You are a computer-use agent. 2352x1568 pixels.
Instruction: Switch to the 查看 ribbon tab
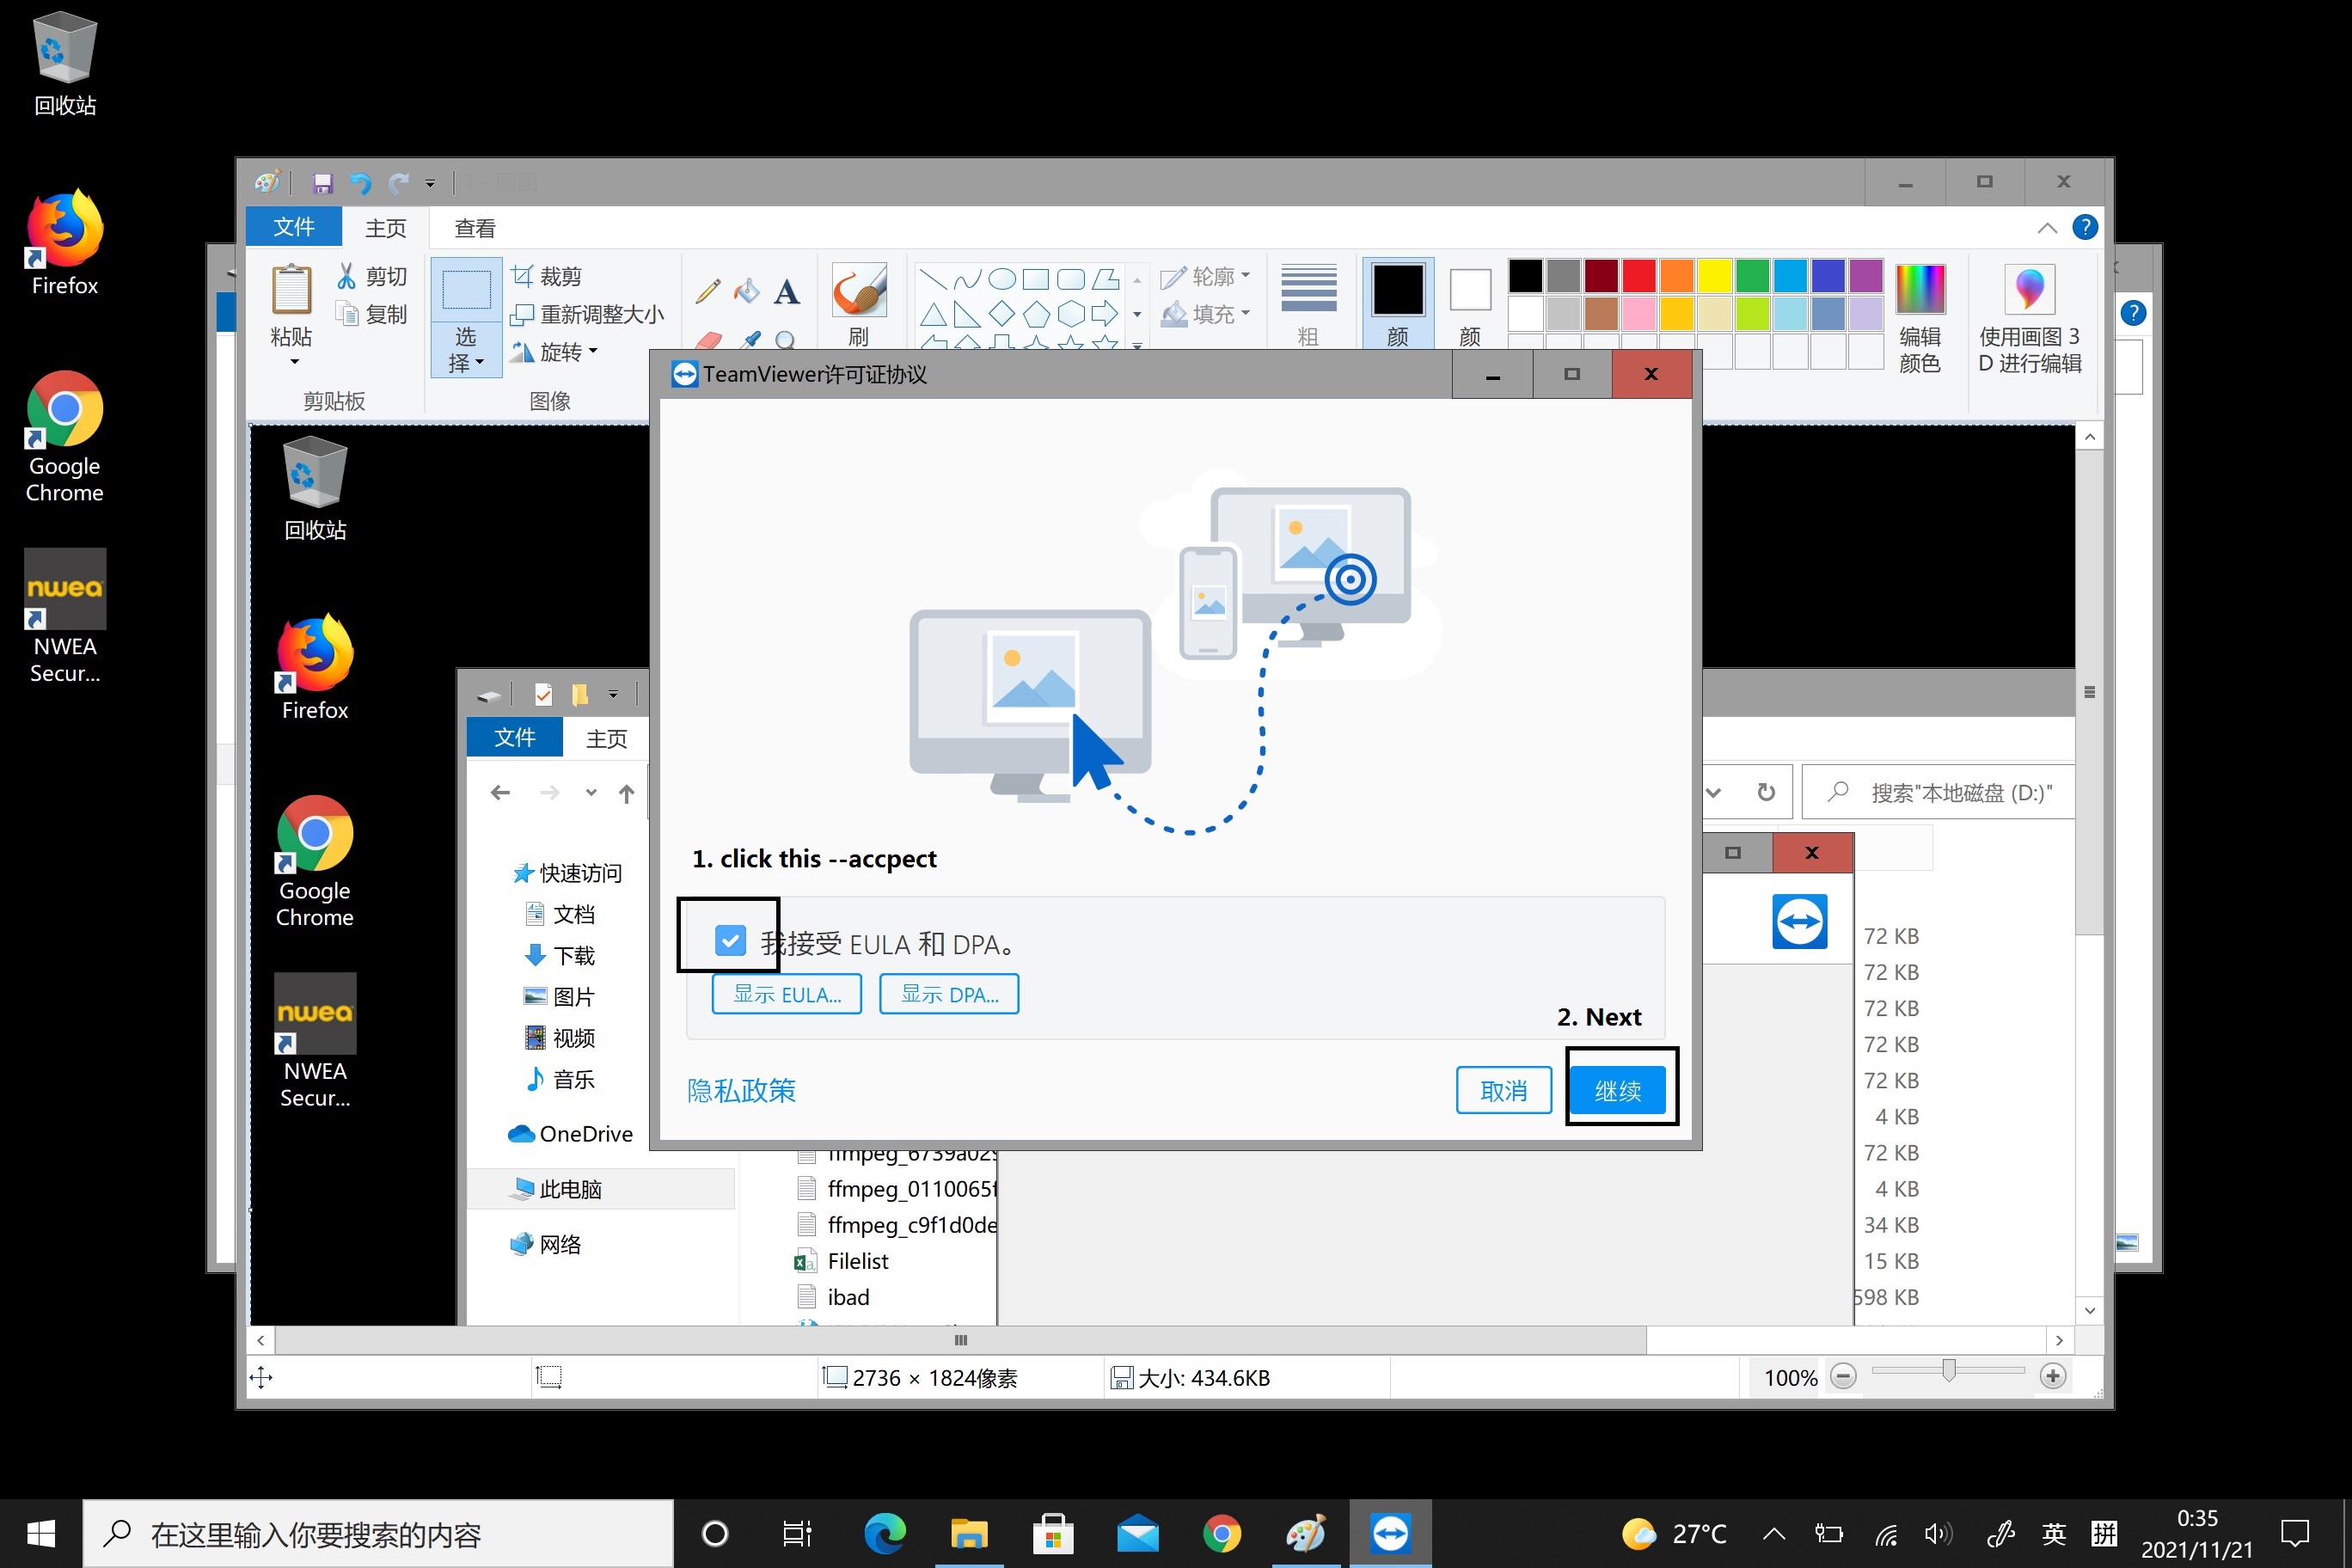coord(475,228)
